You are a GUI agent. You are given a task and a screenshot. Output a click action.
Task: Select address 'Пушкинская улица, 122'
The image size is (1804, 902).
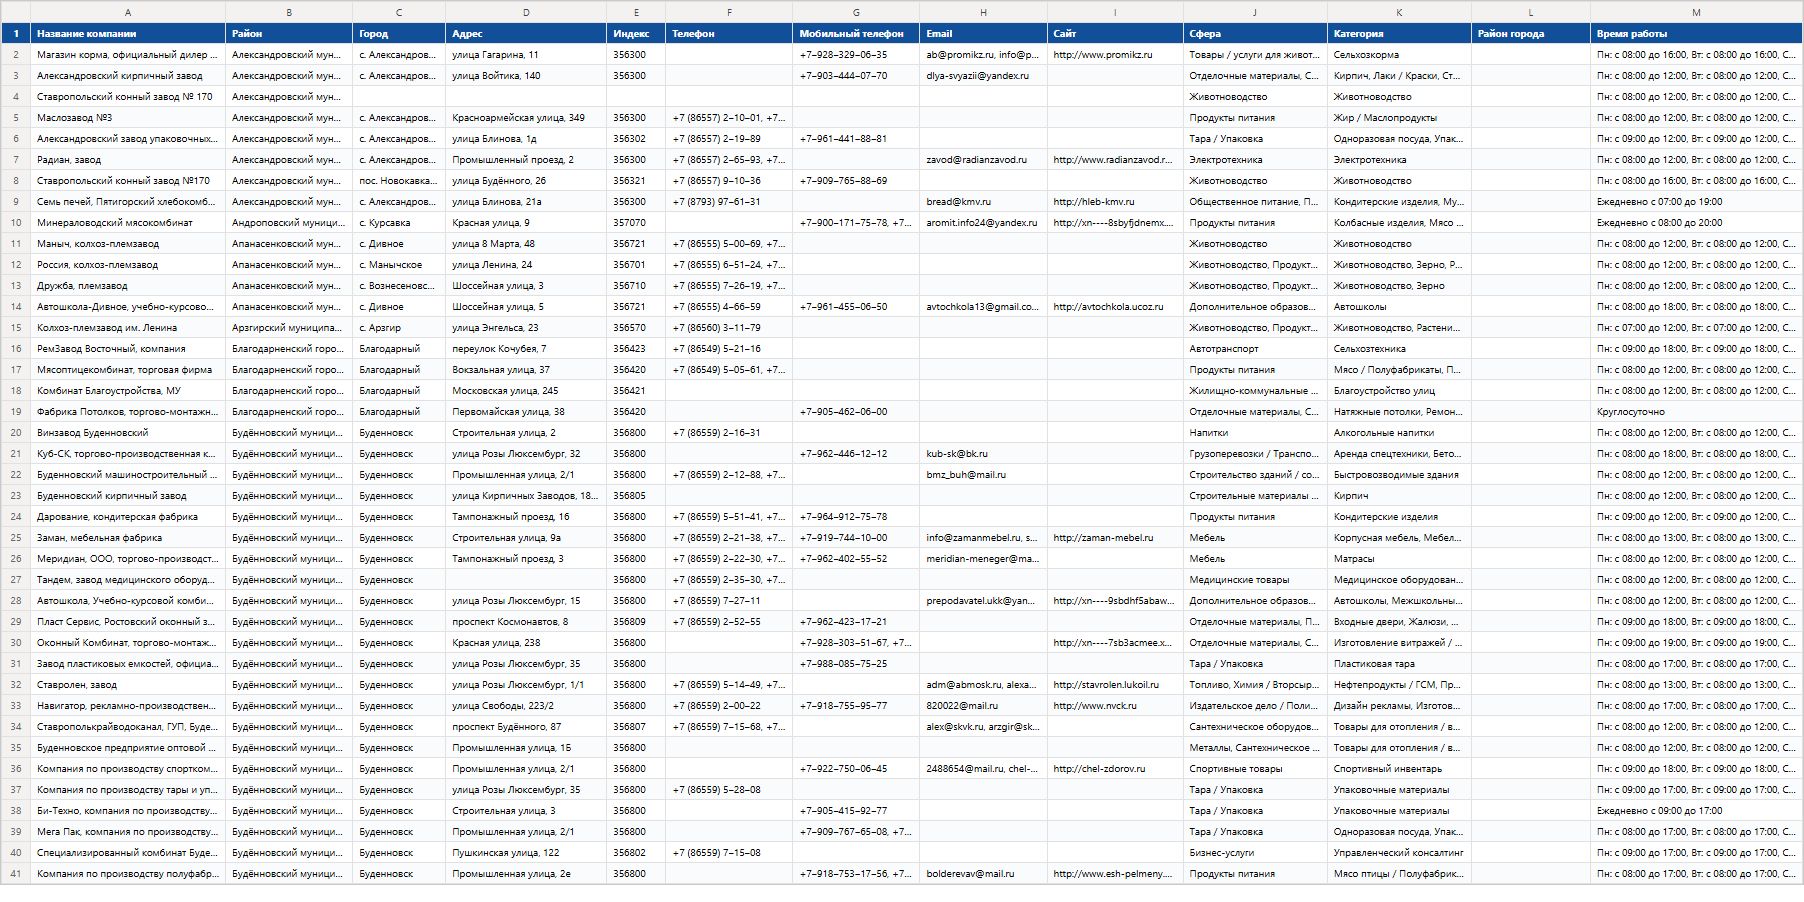[x=526, y=853]
